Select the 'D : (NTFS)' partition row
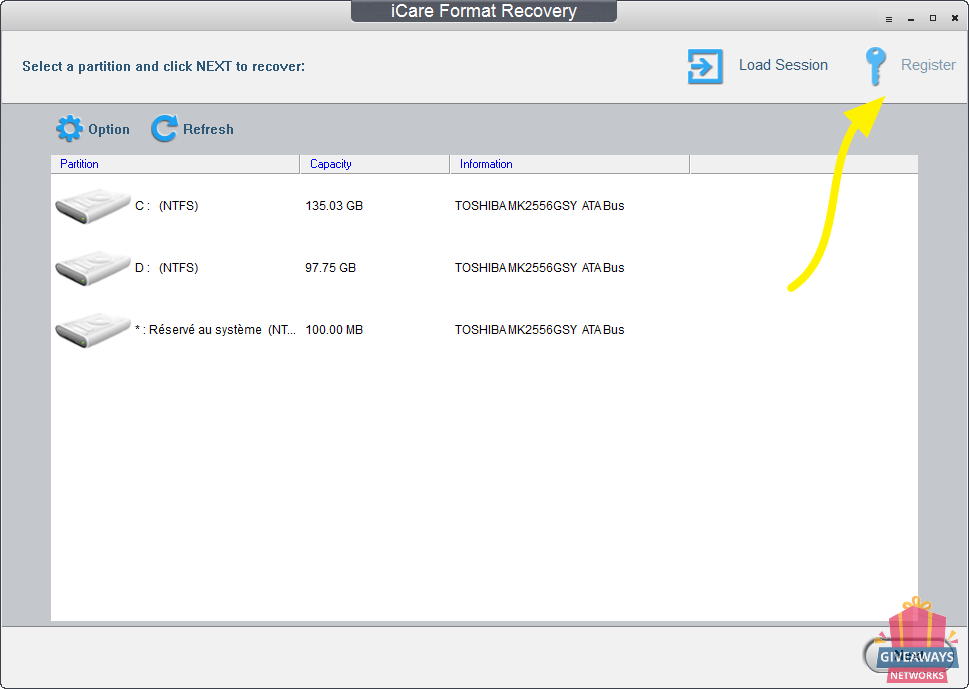This screenshot has height=689, width=969. [484, 268]
